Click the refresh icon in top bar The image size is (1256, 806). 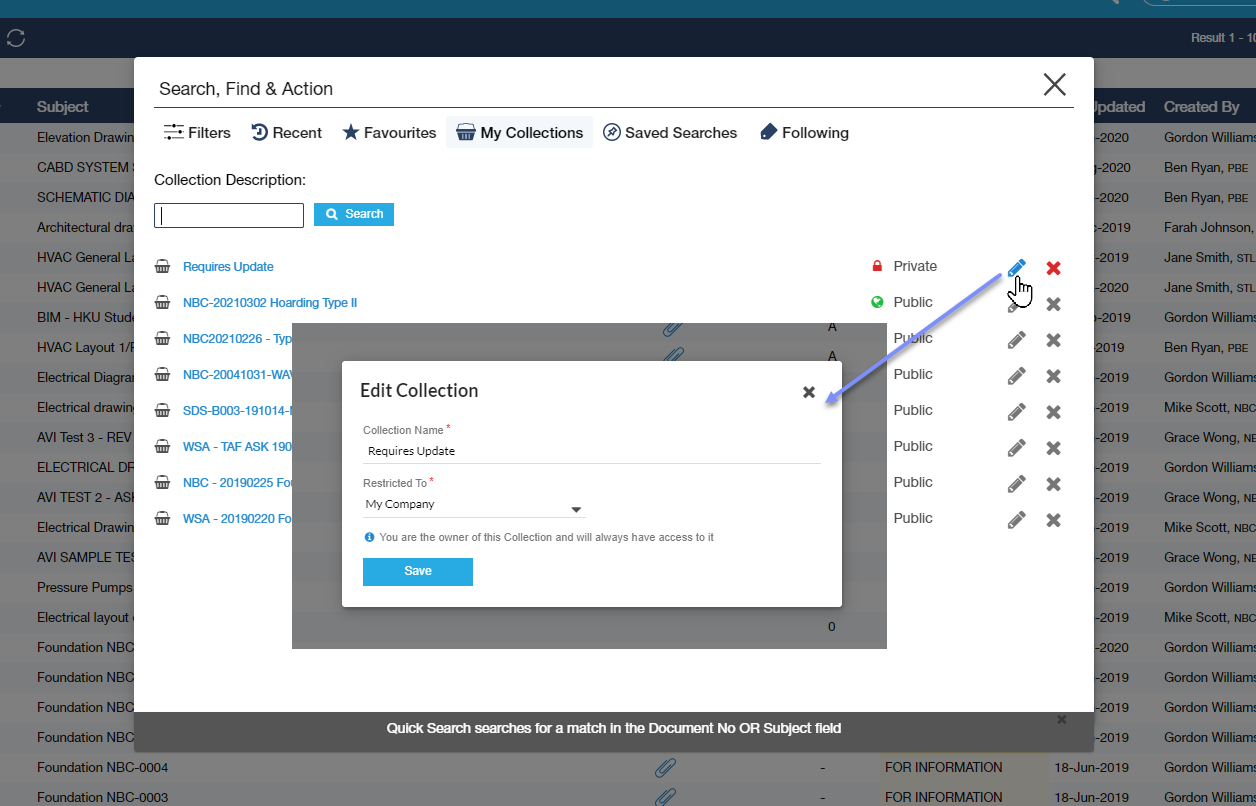pos(16,38)
